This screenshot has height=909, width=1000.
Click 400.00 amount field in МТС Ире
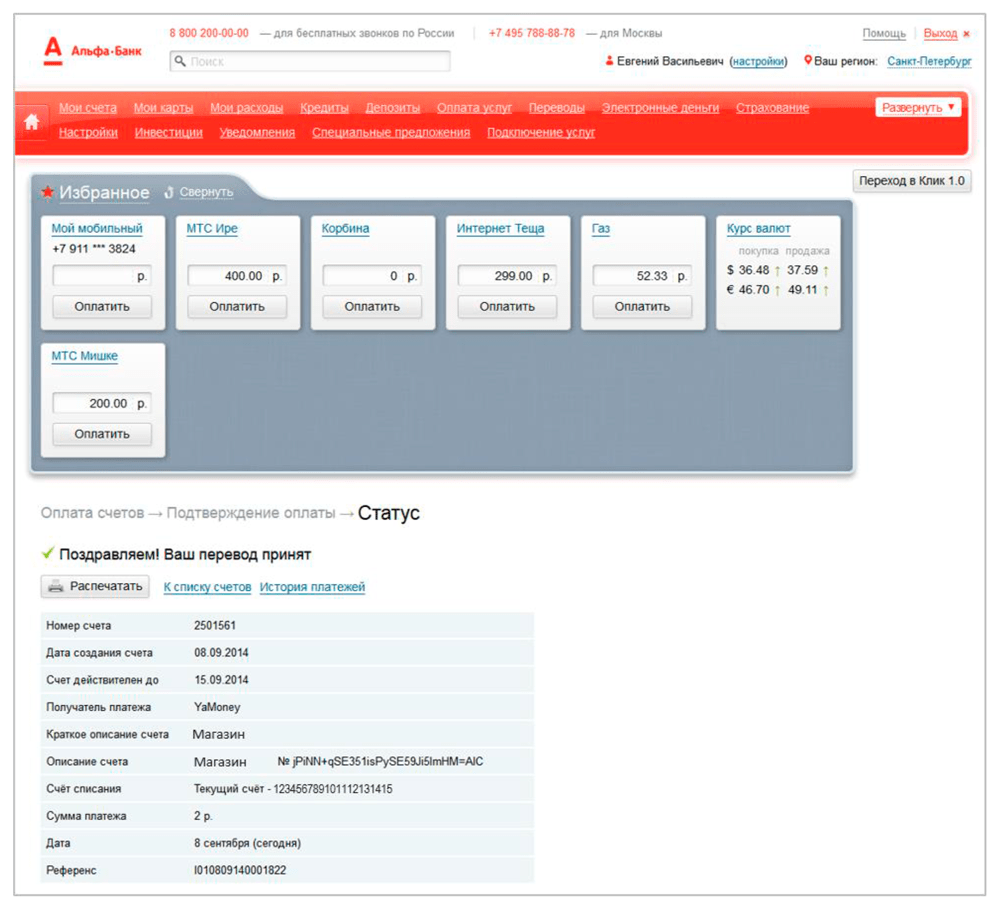click(237, 276)
